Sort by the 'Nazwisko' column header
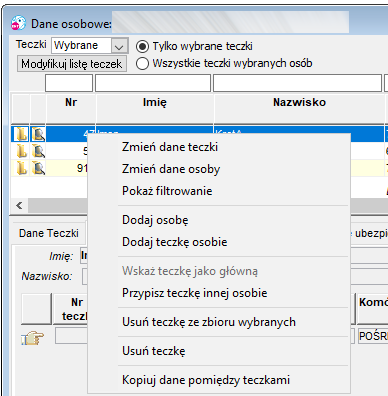Image resolution: width=388 pixels, height=396 pixels. pos(299,109)
